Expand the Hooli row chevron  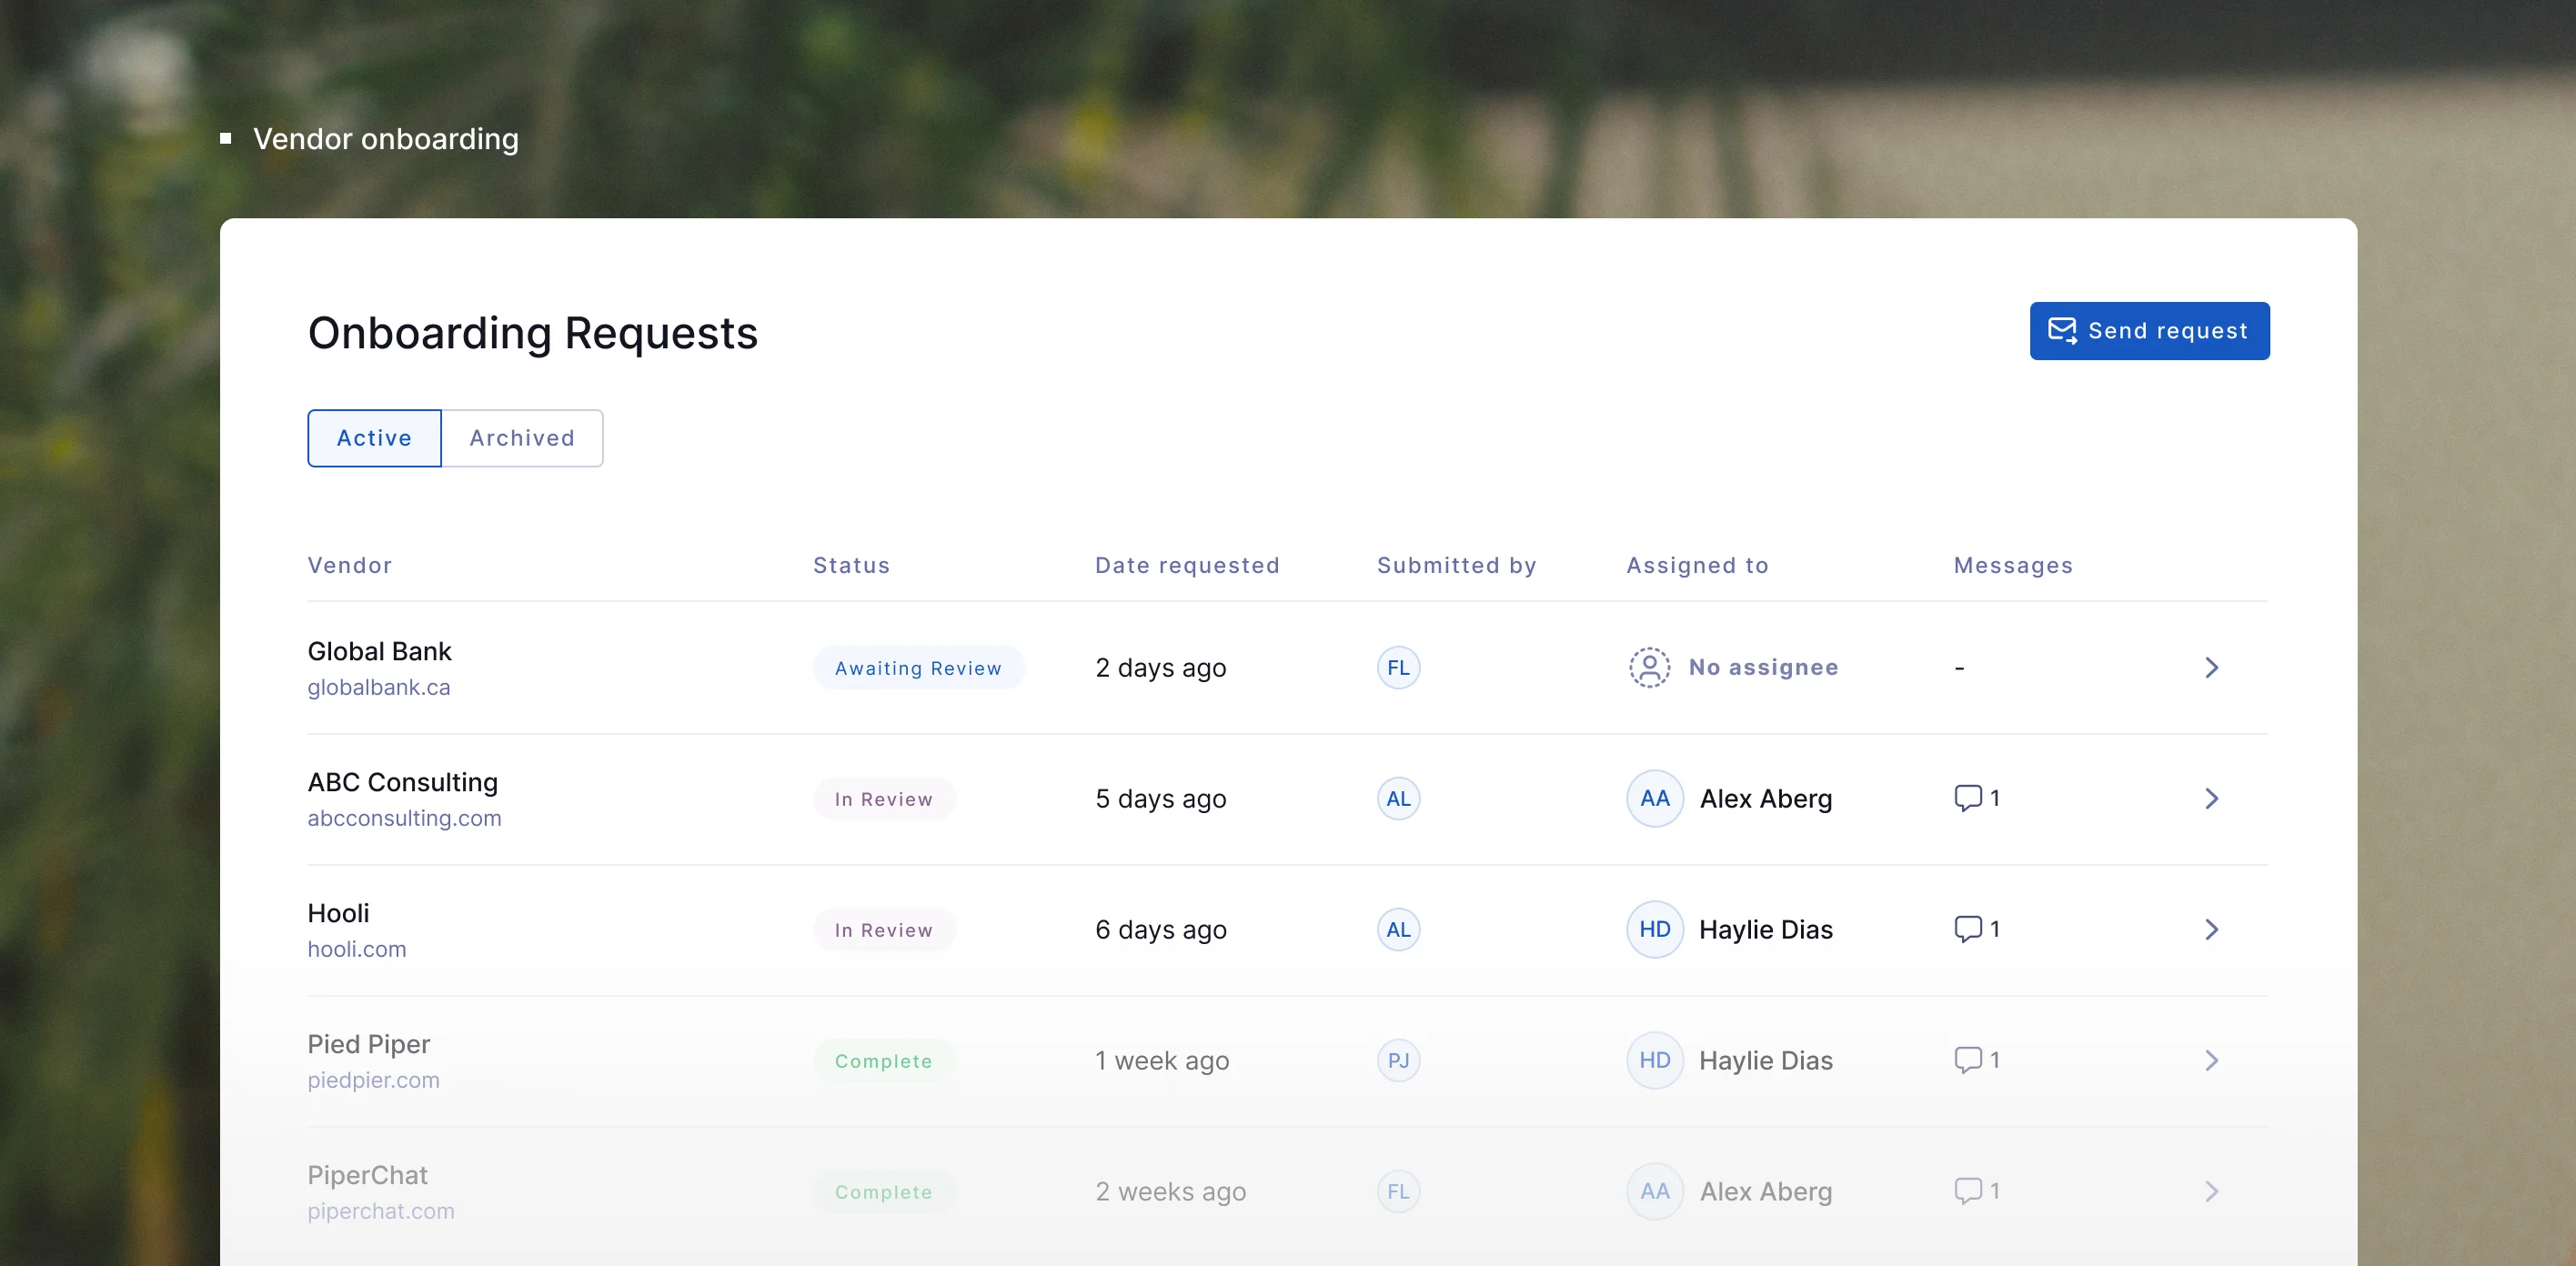[2211, 929]
